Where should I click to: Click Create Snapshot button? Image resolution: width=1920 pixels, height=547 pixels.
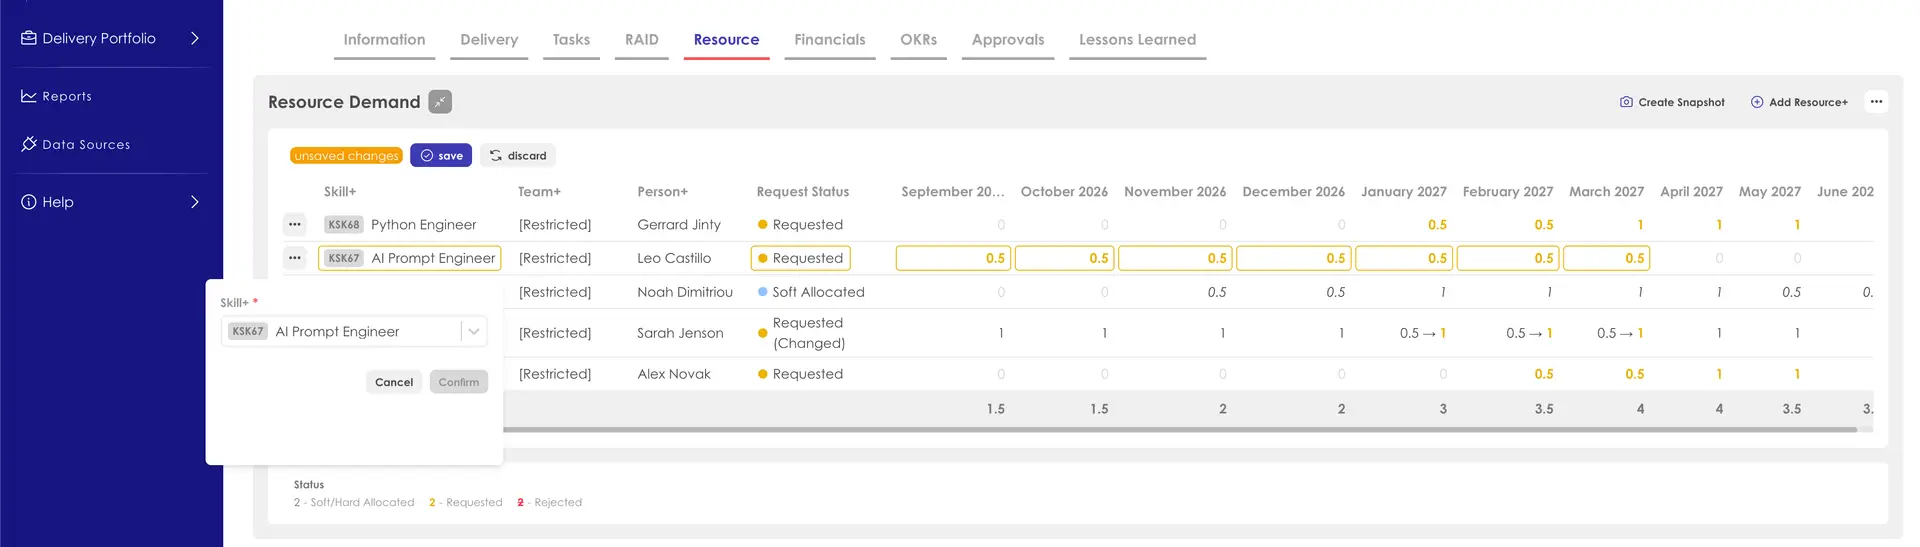coord(1672,102)
